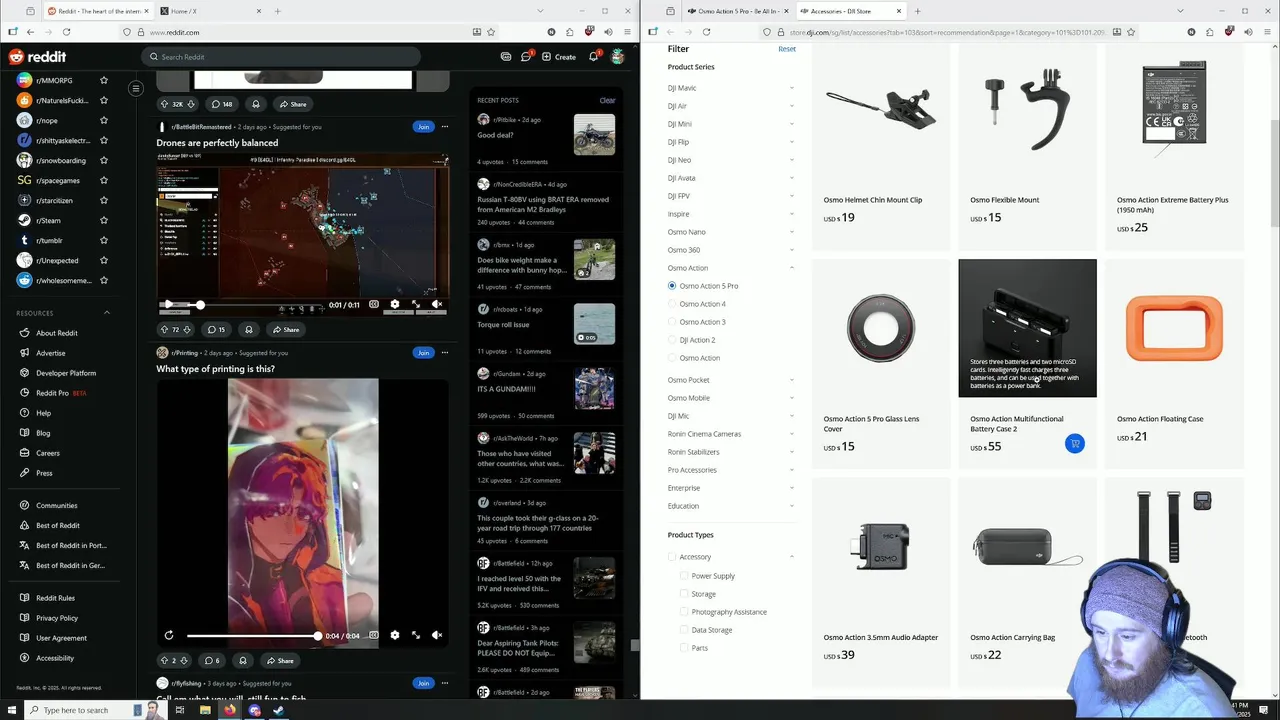Favorite r/Steam with its star icon
Viewport: 1280px width, 720px height.
pyautogui.click(x=103, y=220)
